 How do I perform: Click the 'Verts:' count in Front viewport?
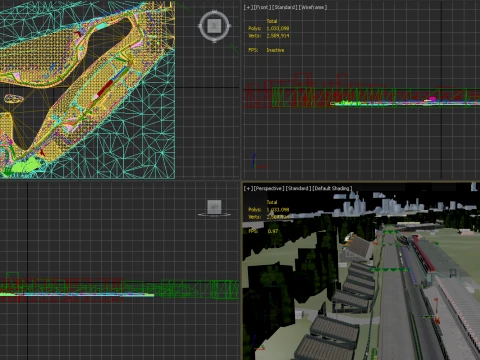coord(269,36)
